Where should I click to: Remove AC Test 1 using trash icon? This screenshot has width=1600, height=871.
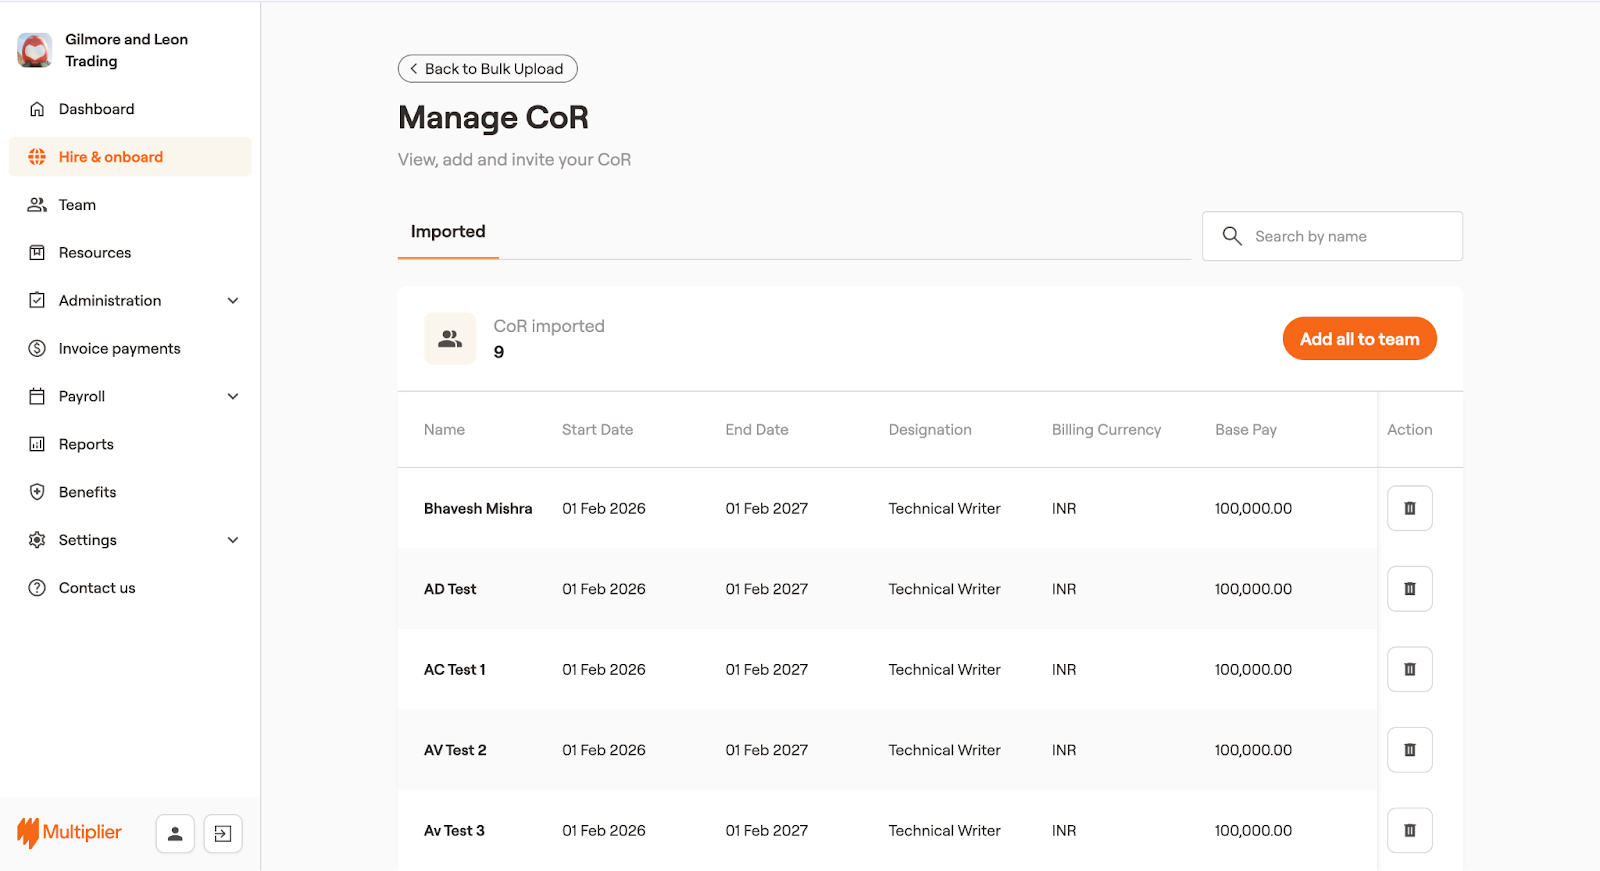(1409, 669)
